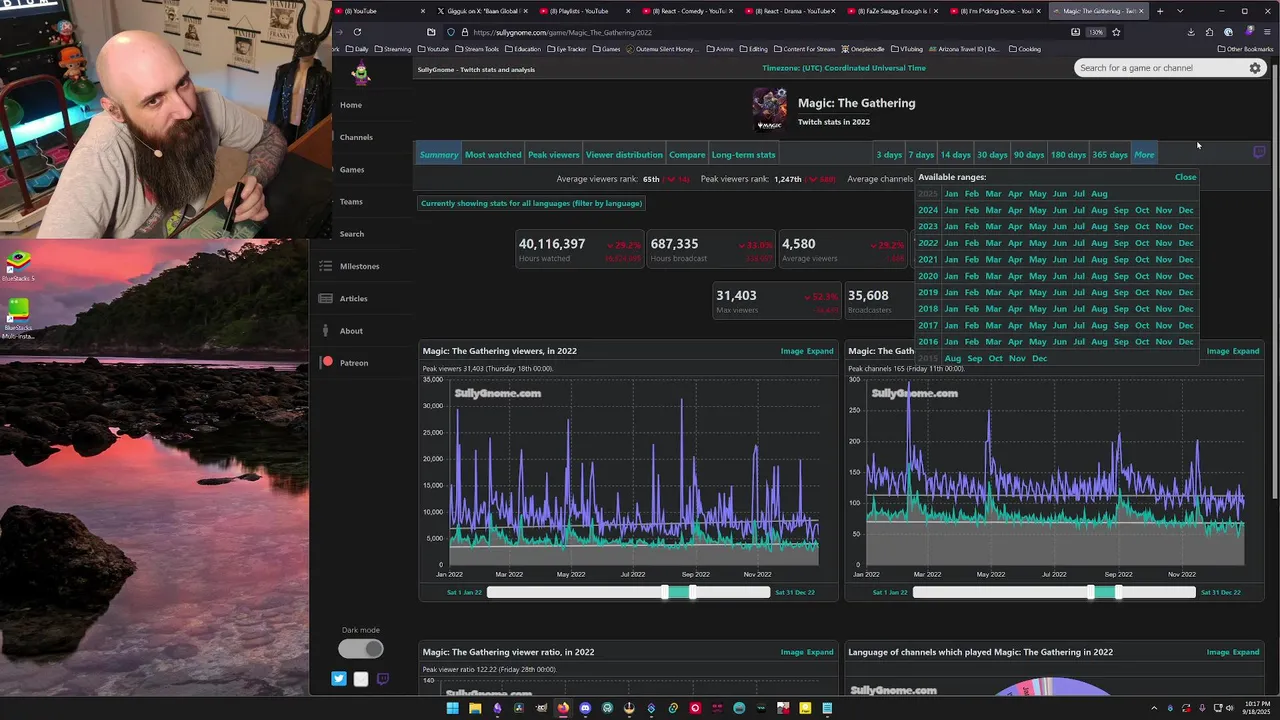Viewport: 1280px width, 720px height.
Task: Switch to the Compare tab
Action: tap(687, 155)
